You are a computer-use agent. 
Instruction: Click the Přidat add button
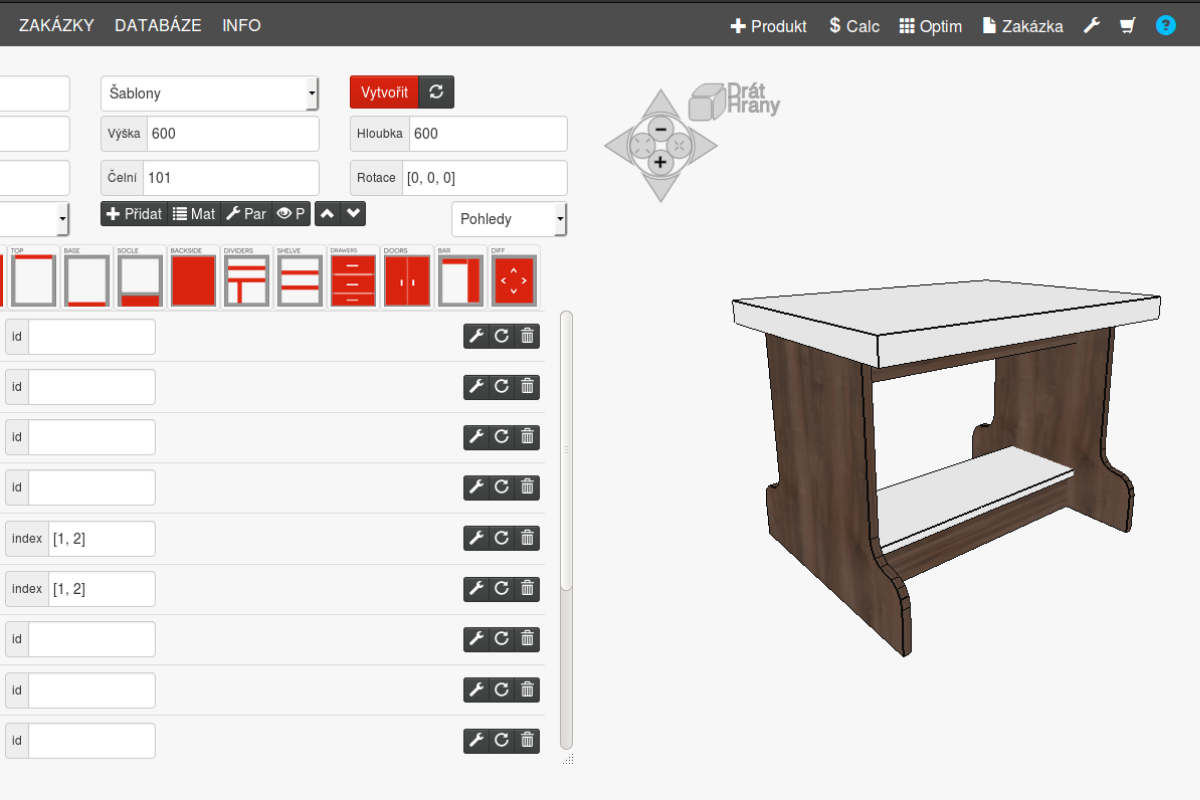click(x=134, y=214)
